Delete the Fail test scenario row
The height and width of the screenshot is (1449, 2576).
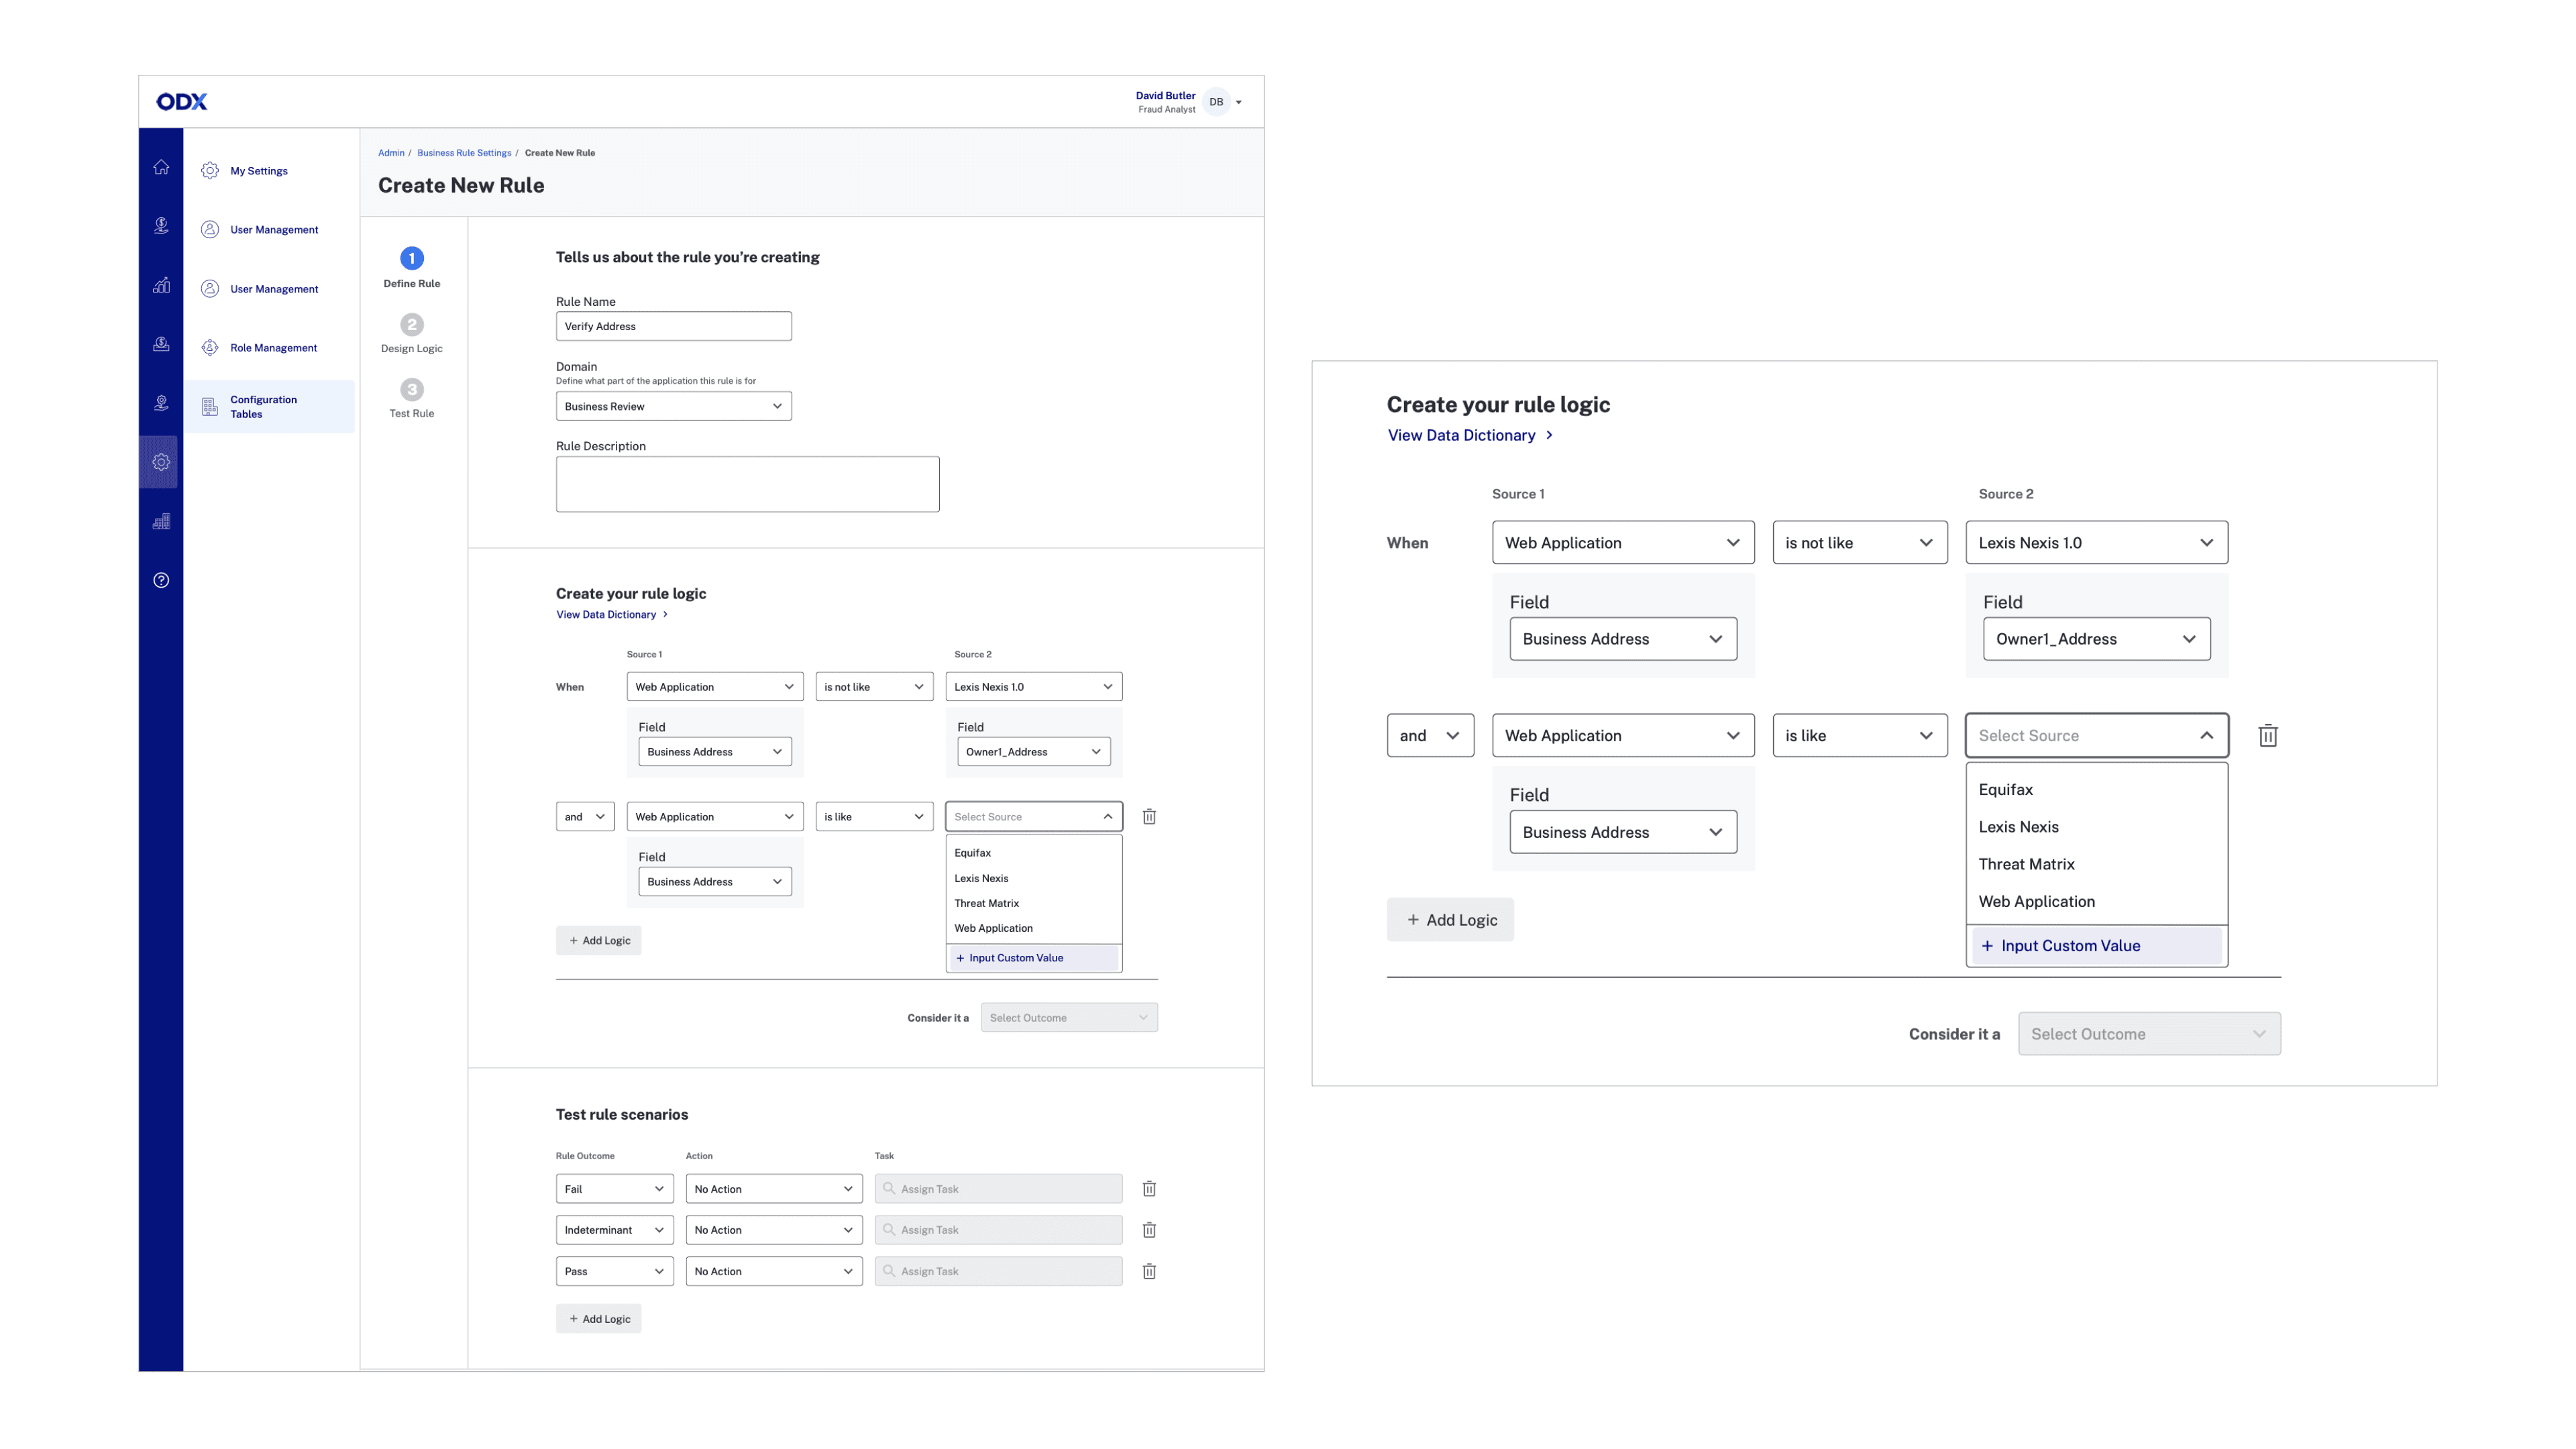(x=1149, y=1189)
